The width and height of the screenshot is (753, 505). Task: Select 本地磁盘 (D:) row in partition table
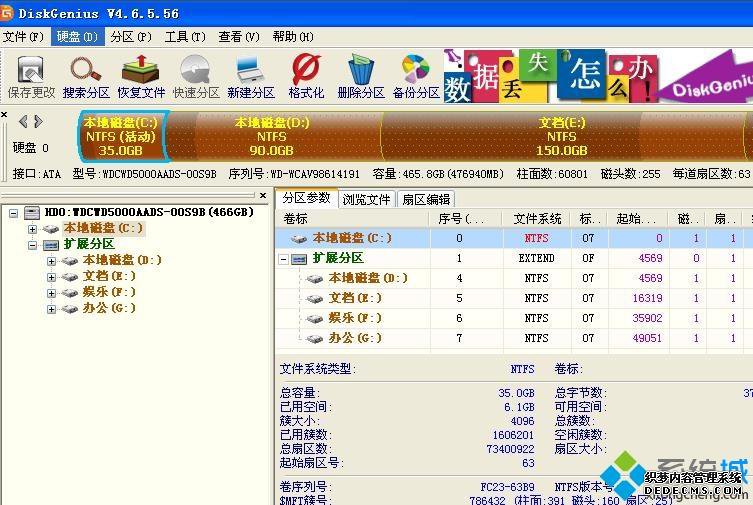point(514,278)
